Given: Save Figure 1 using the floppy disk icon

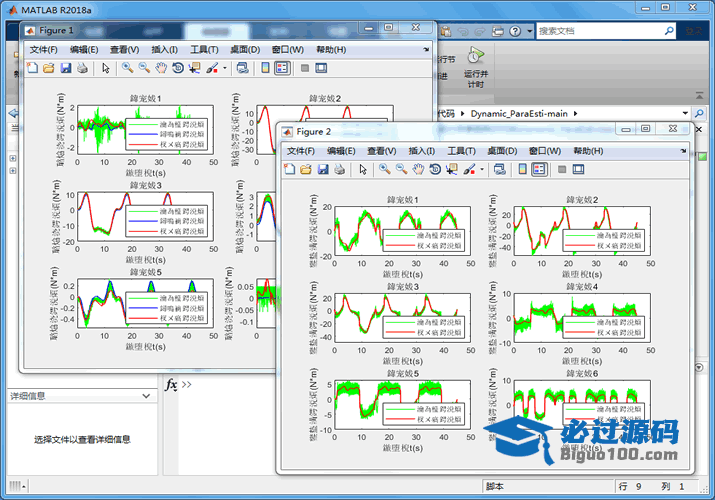Looking at the screenshot, I should [x=66, y=68].
